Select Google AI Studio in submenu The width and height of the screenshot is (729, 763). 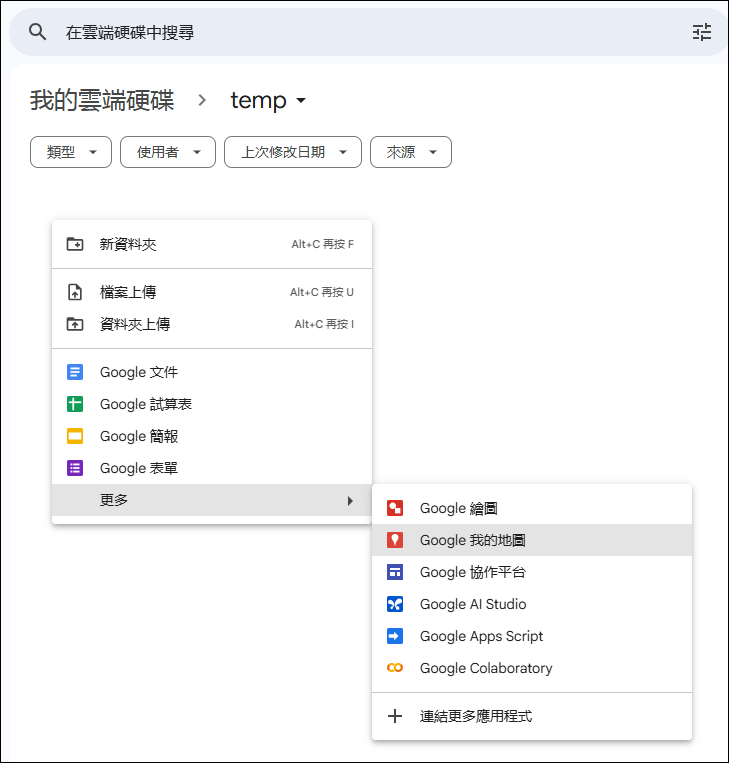tap(532, 604)
